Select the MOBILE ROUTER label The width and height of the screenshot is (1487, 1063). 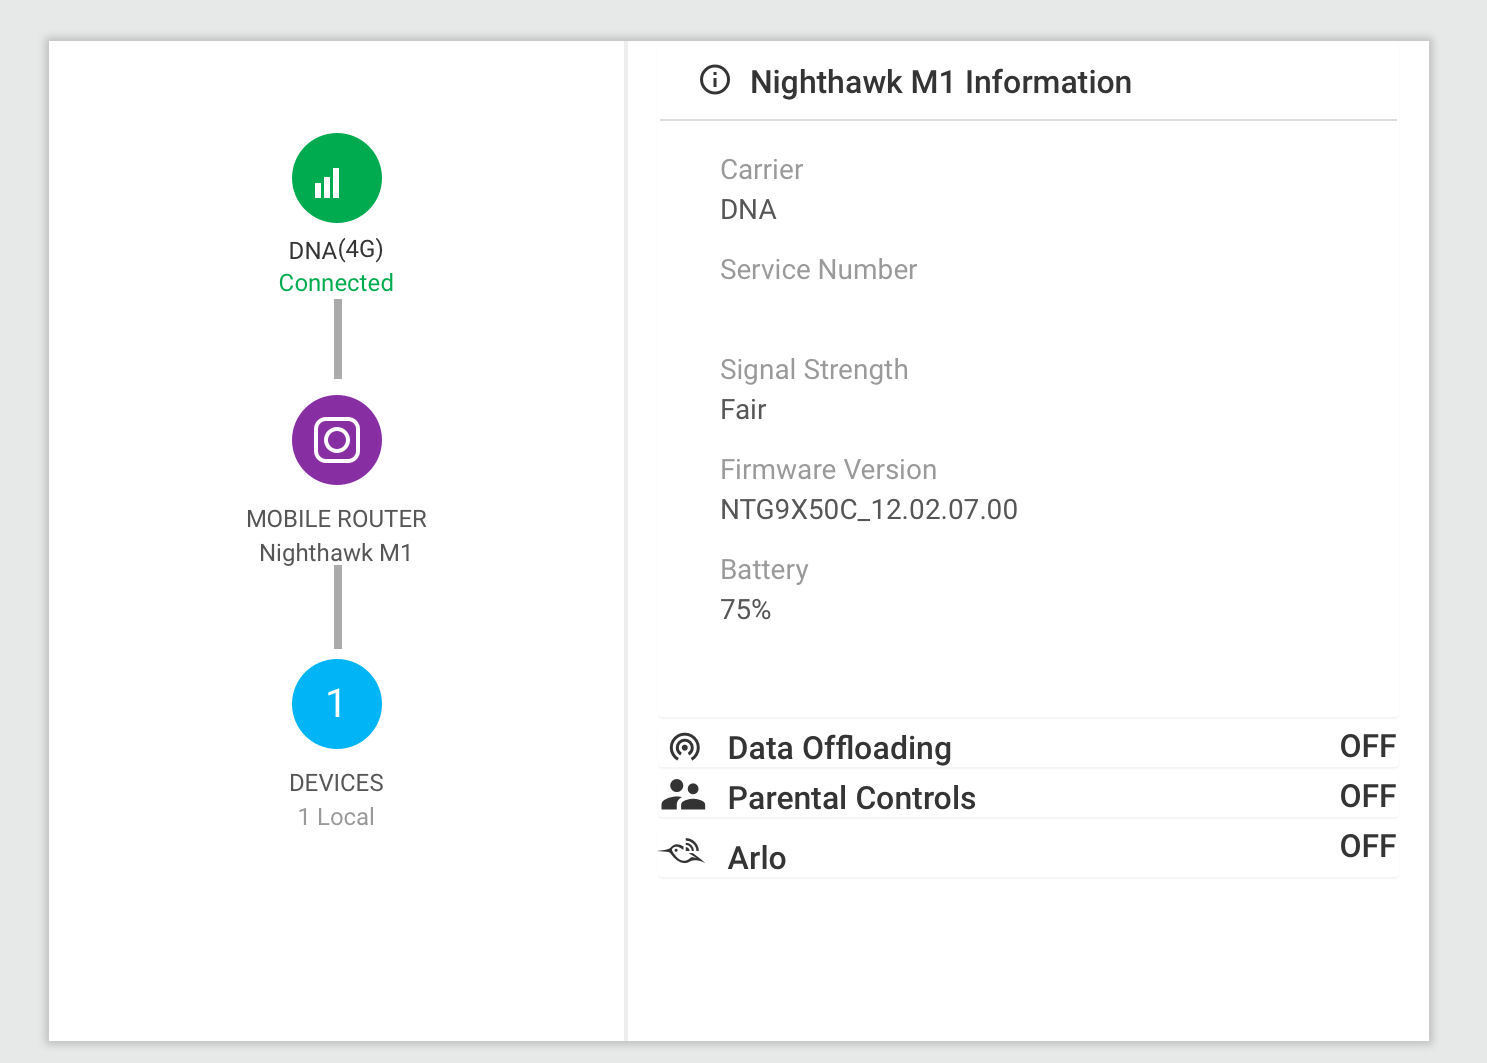336,519
